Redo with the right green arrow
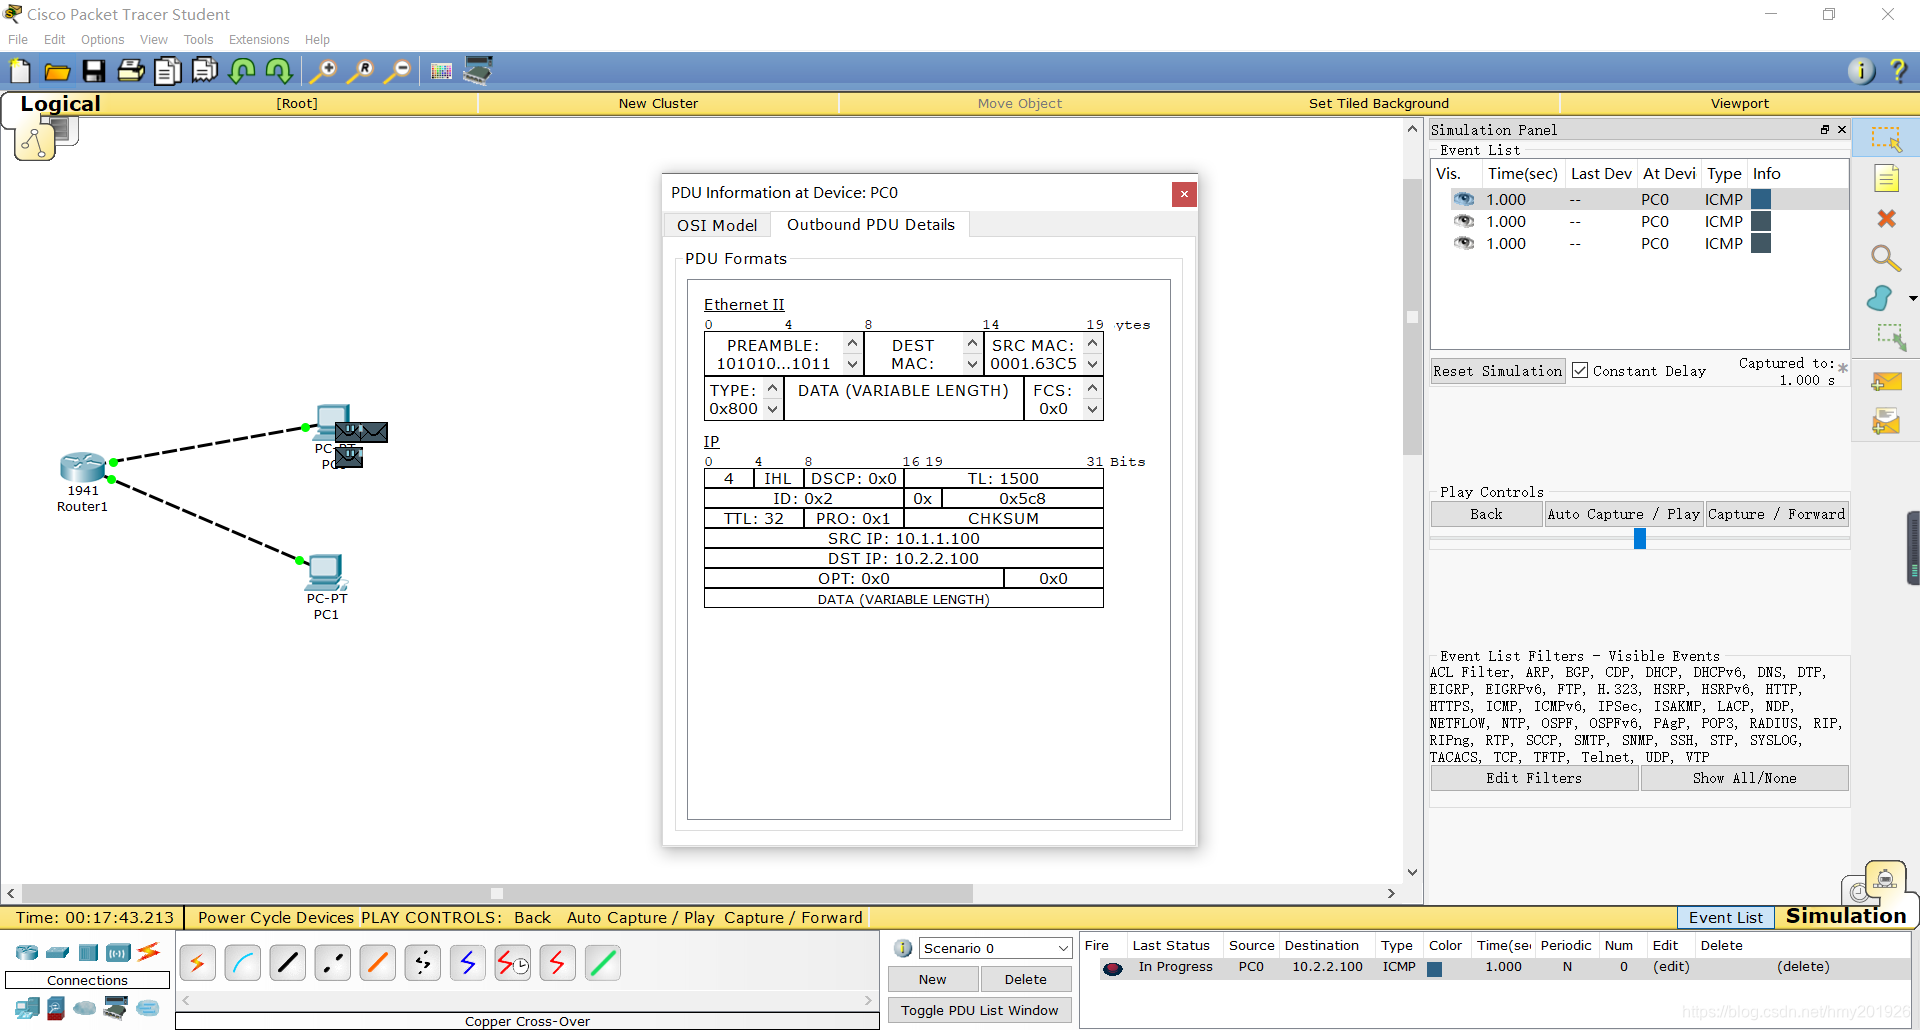Viewport: 1920px width, 1030px height. (x=279, y=71)
